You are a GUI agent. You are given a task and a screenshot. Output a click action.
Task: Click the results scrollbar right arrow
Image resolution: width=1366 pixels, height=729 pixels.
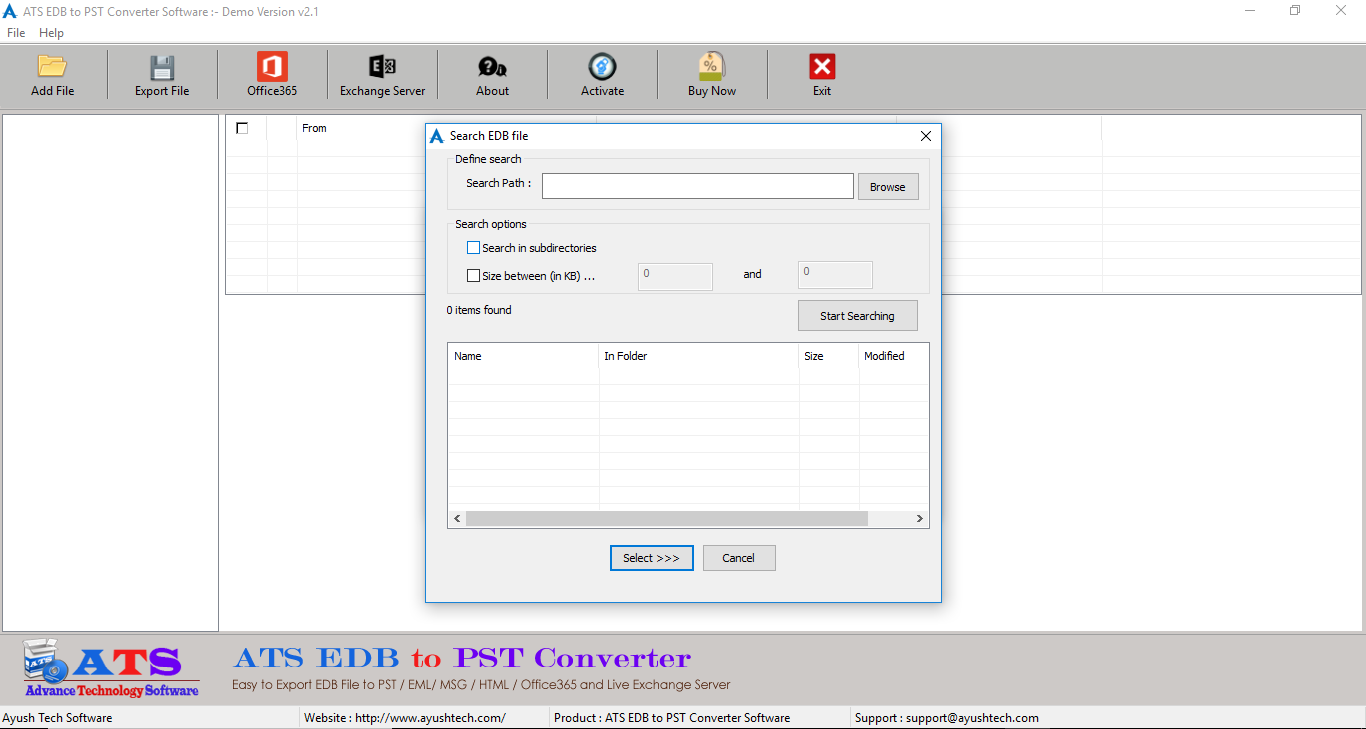(920, 518)
